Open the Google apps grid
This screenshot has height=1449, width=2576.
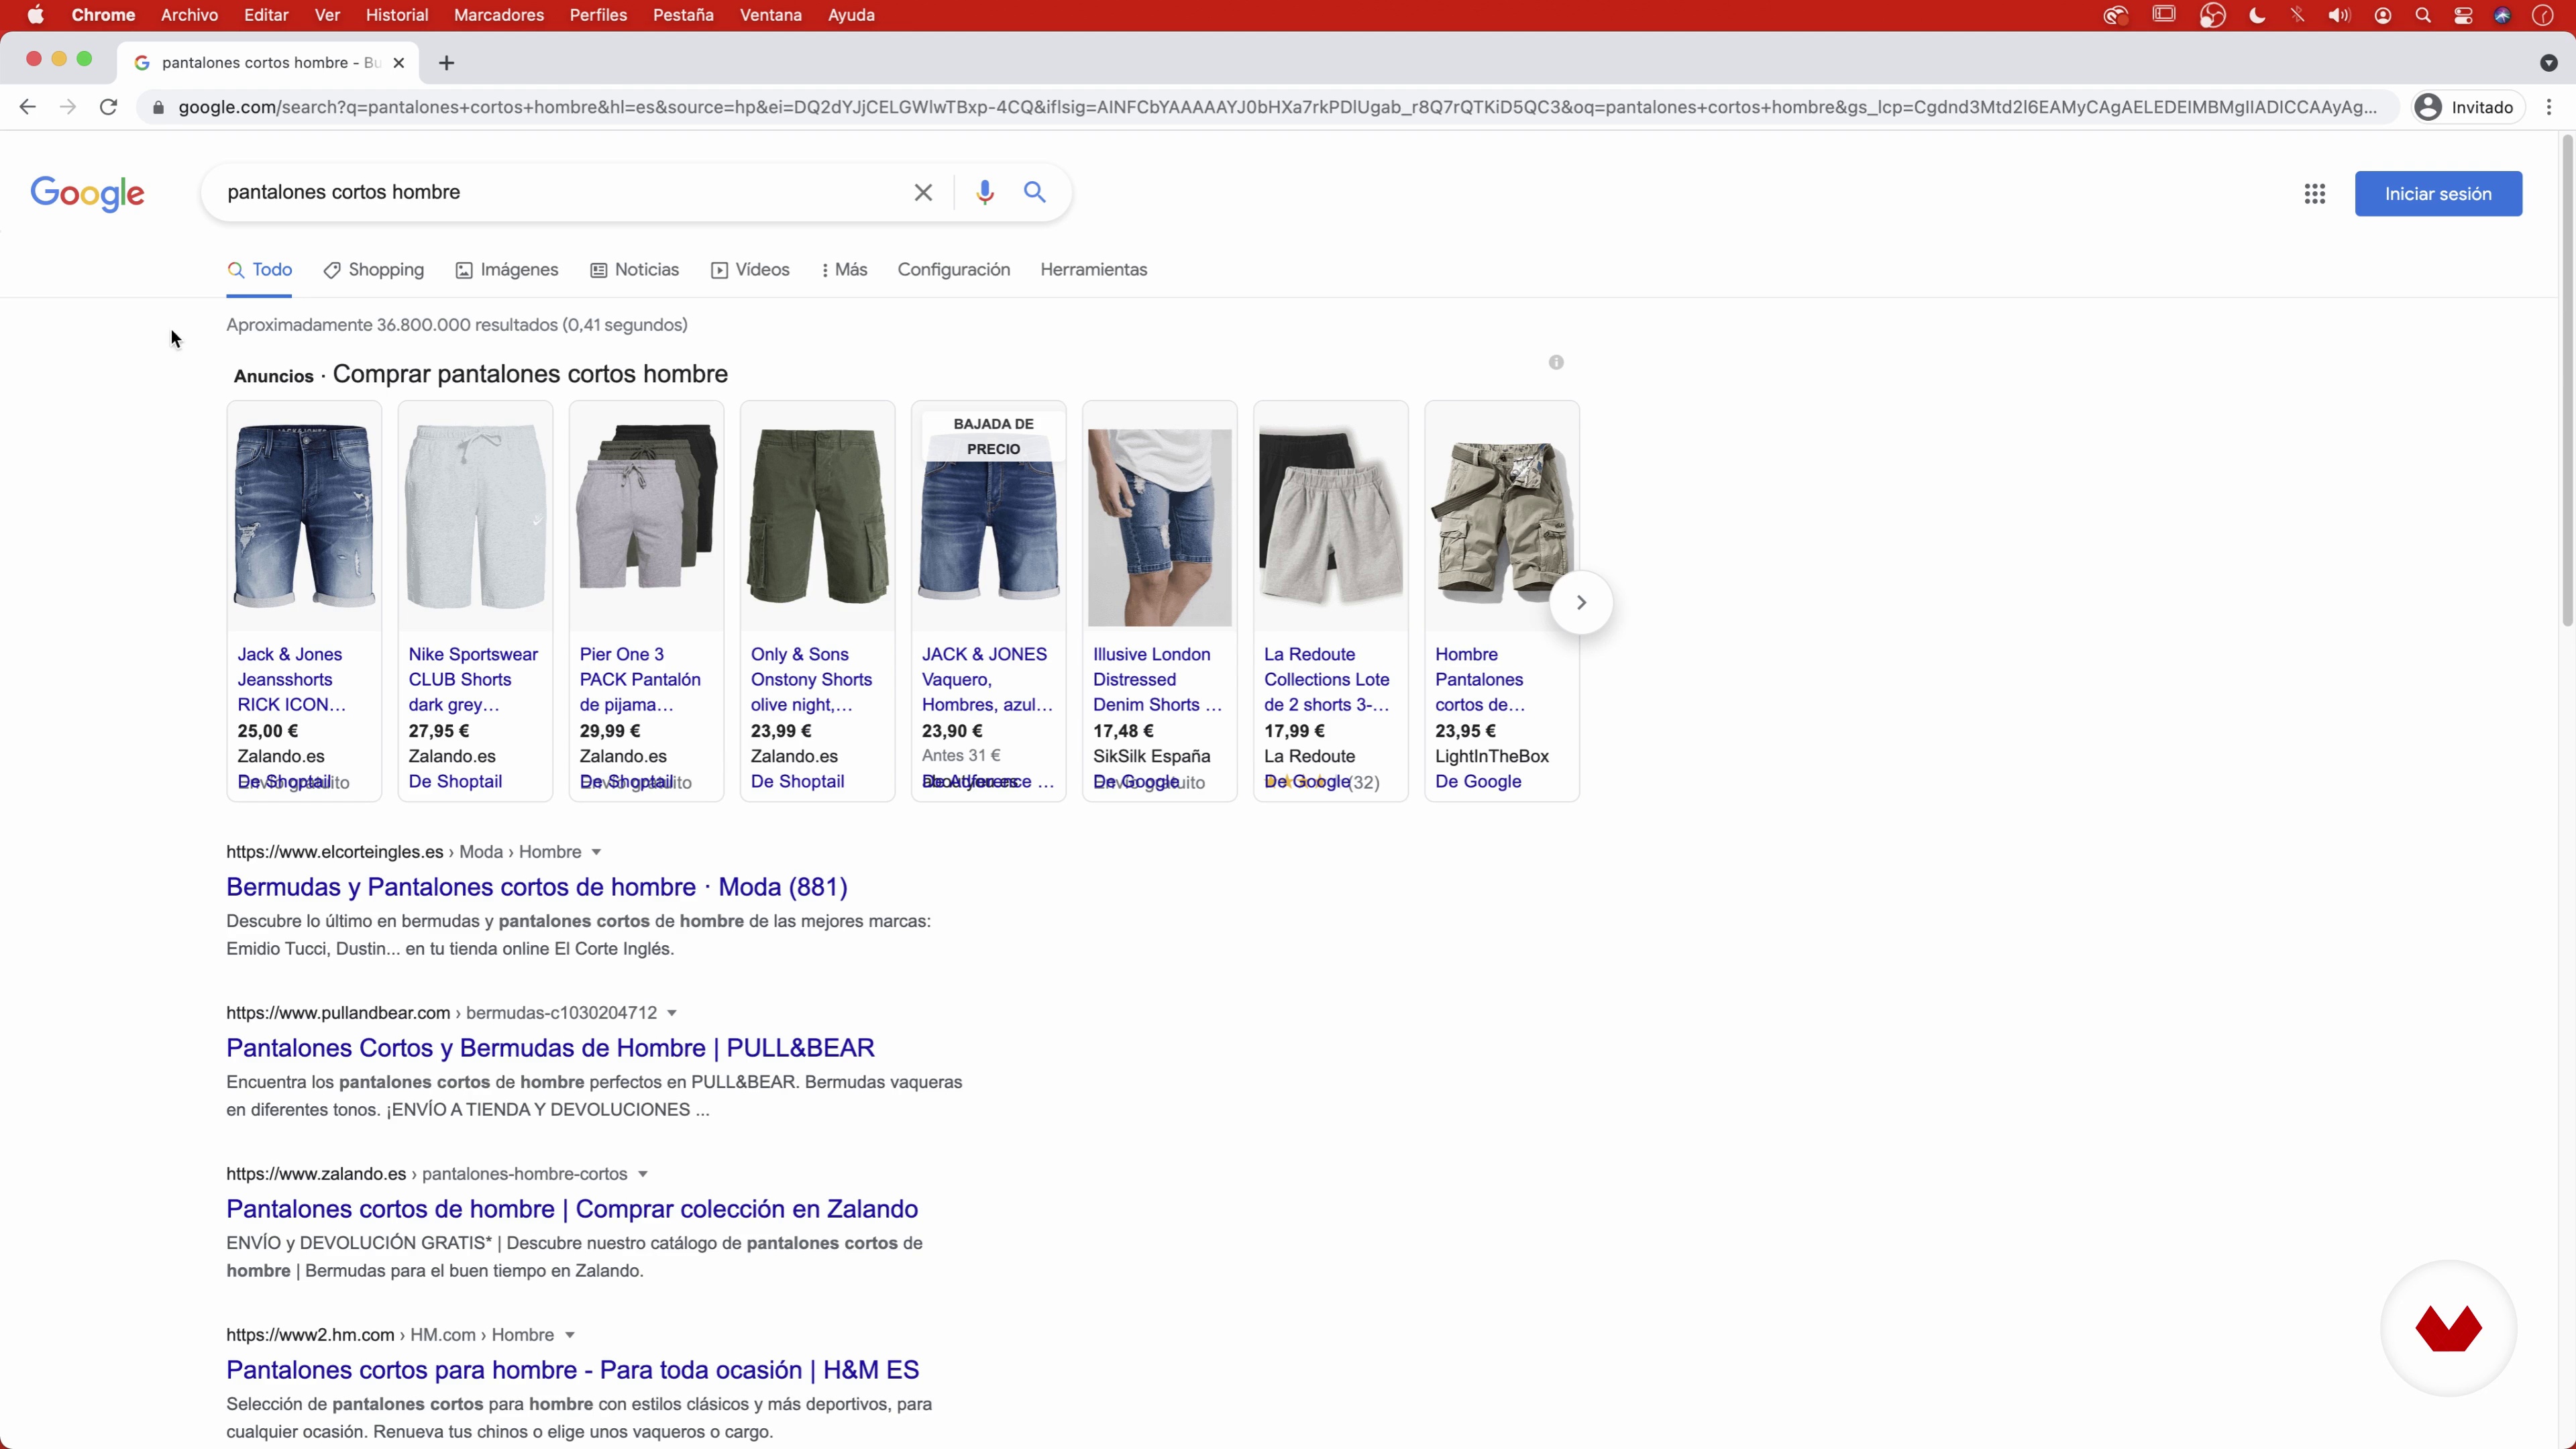(2314, 194)
